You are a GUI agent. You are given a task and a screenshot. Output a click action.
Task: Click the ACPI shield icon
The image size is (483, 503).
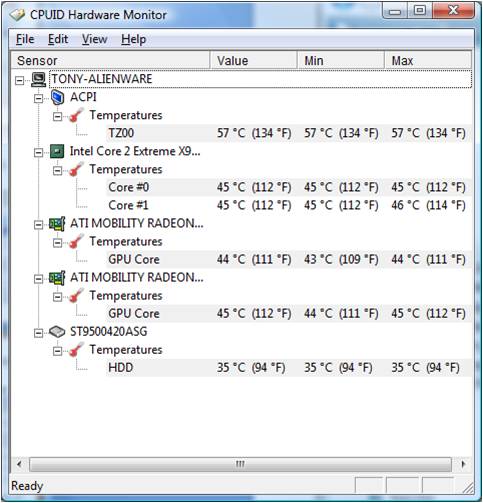57,97
